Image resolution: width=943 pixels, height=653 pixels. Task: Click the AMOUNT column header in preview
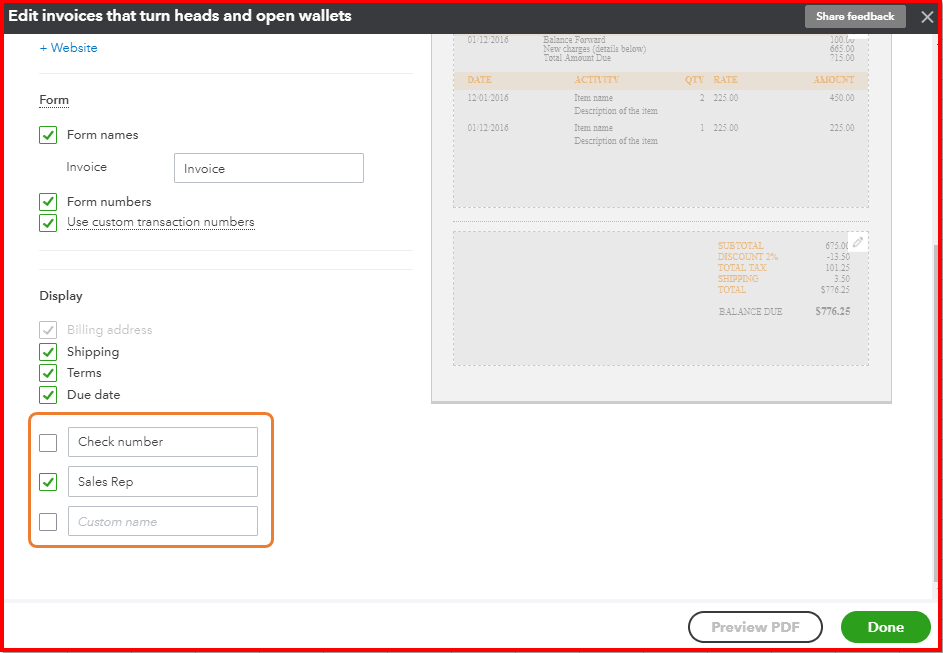pyautogui.click(x=834, y=80)
